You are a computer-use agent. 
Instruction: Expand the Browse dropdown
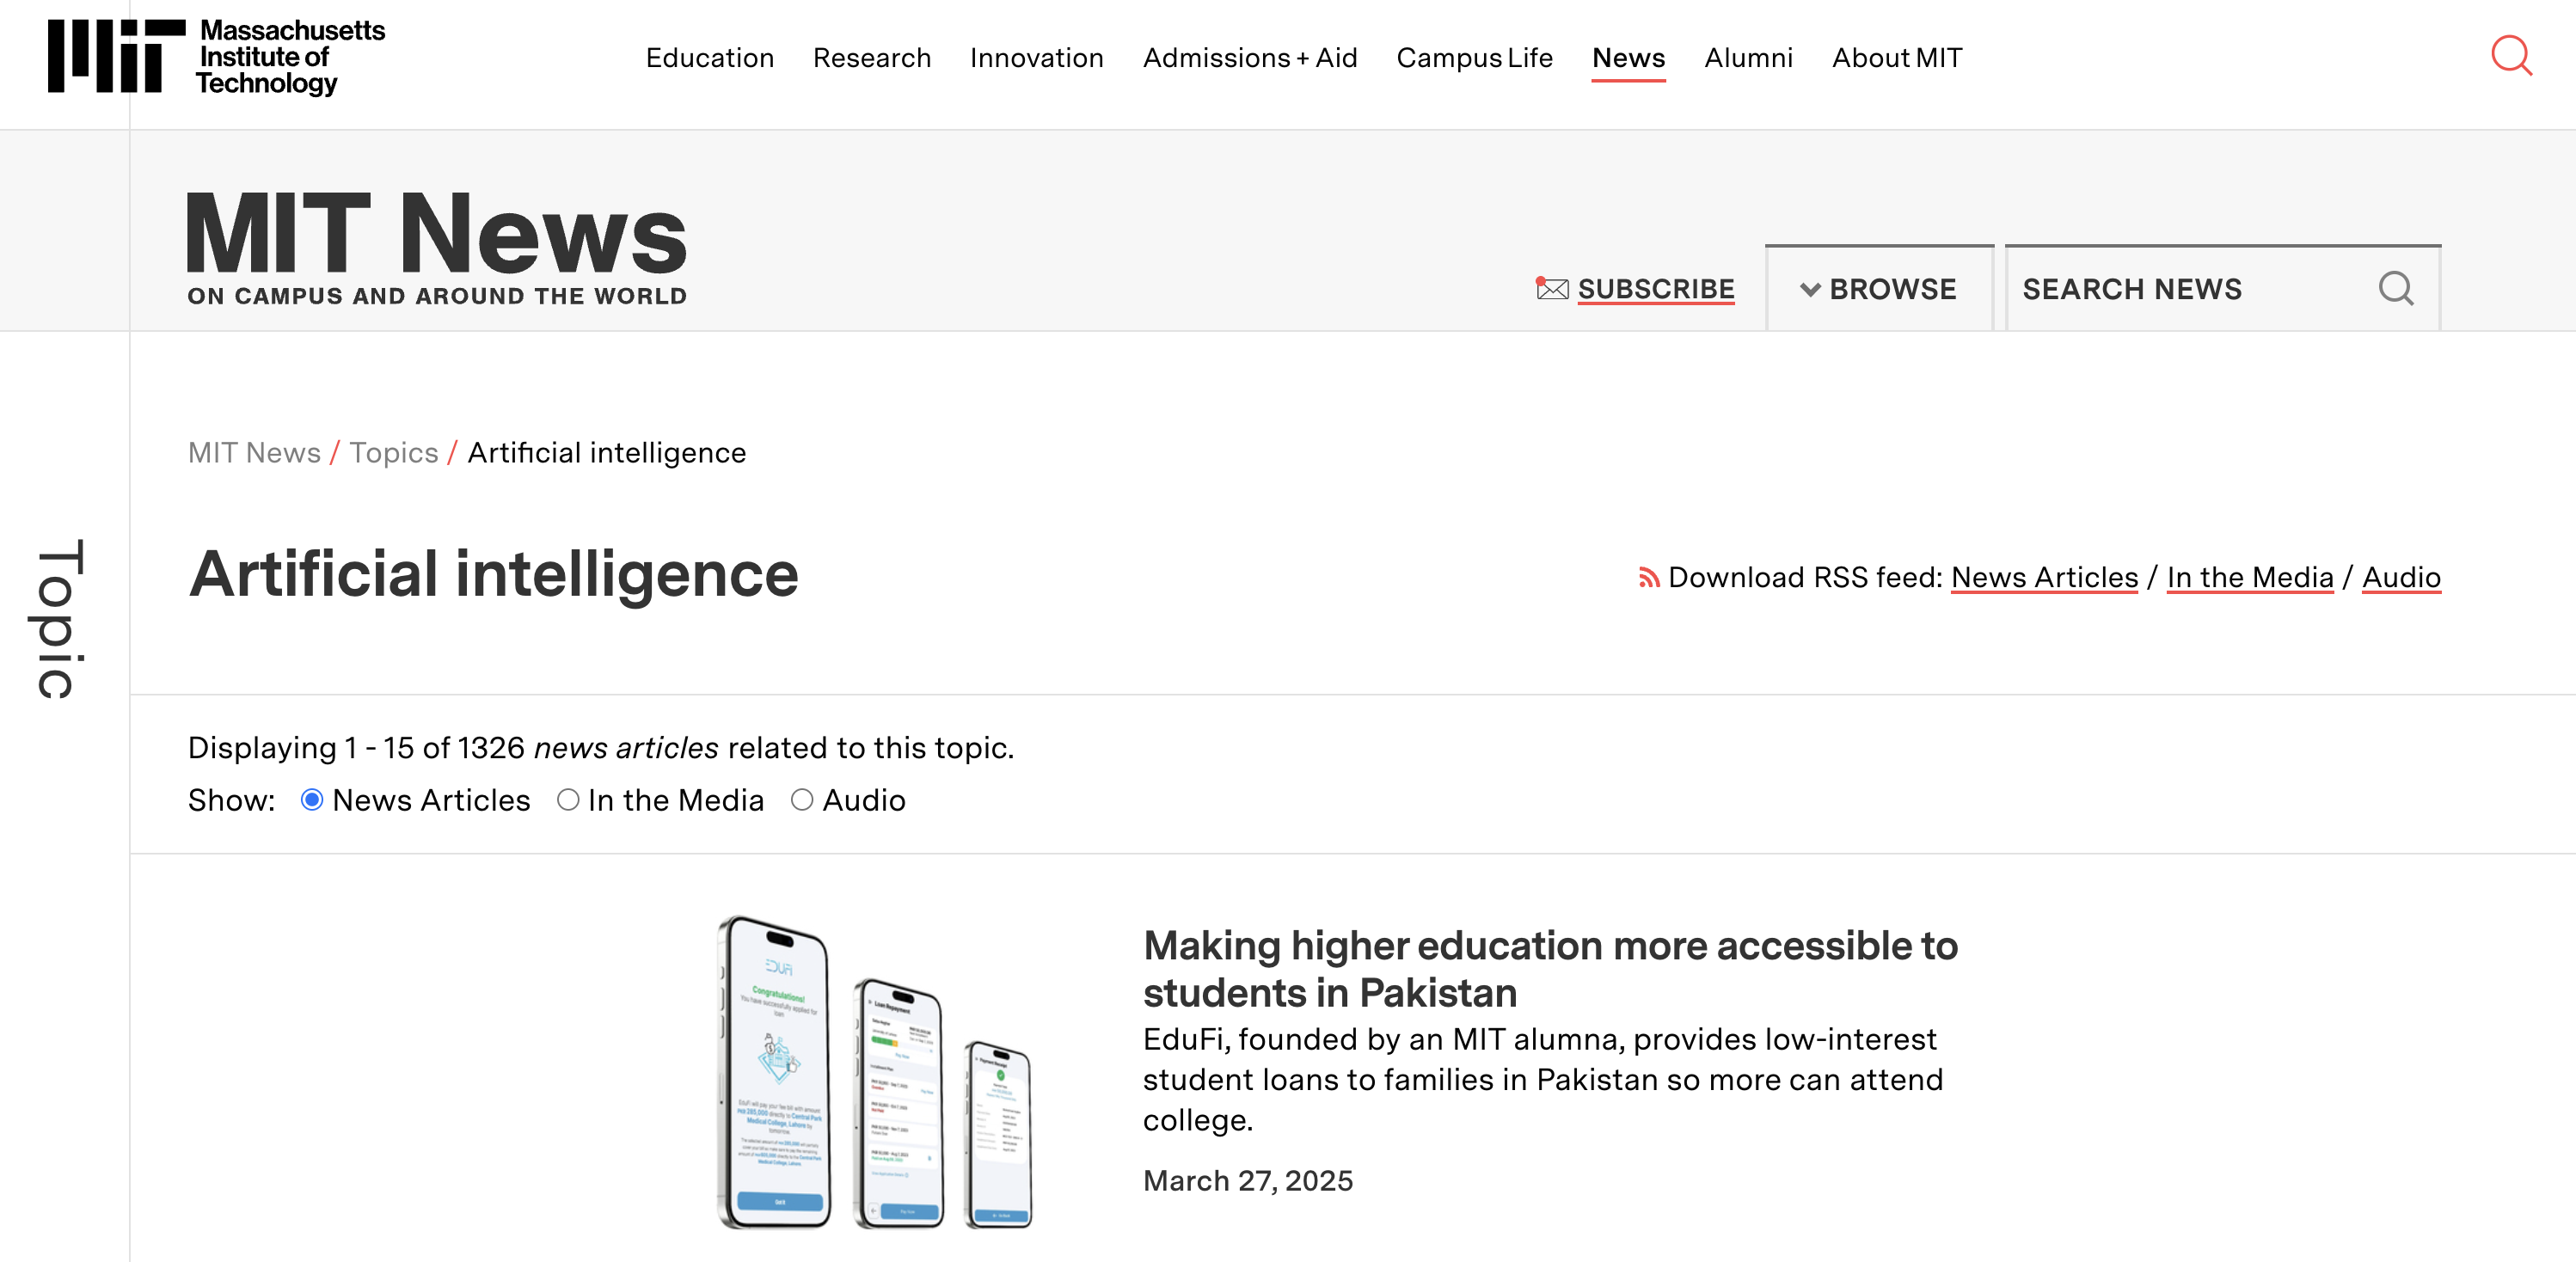[x=1879, y=289]
